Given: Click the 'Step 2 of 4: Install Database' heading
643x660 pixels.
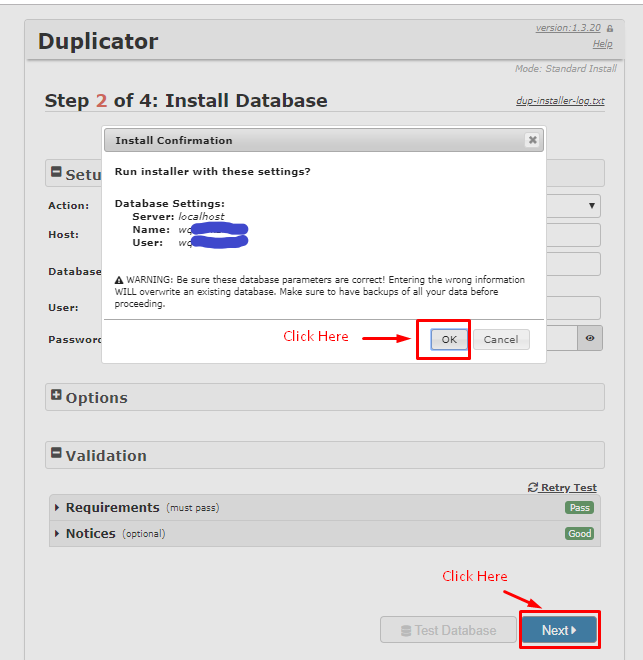Looking at the screenshot, I should tap(186, 101).
